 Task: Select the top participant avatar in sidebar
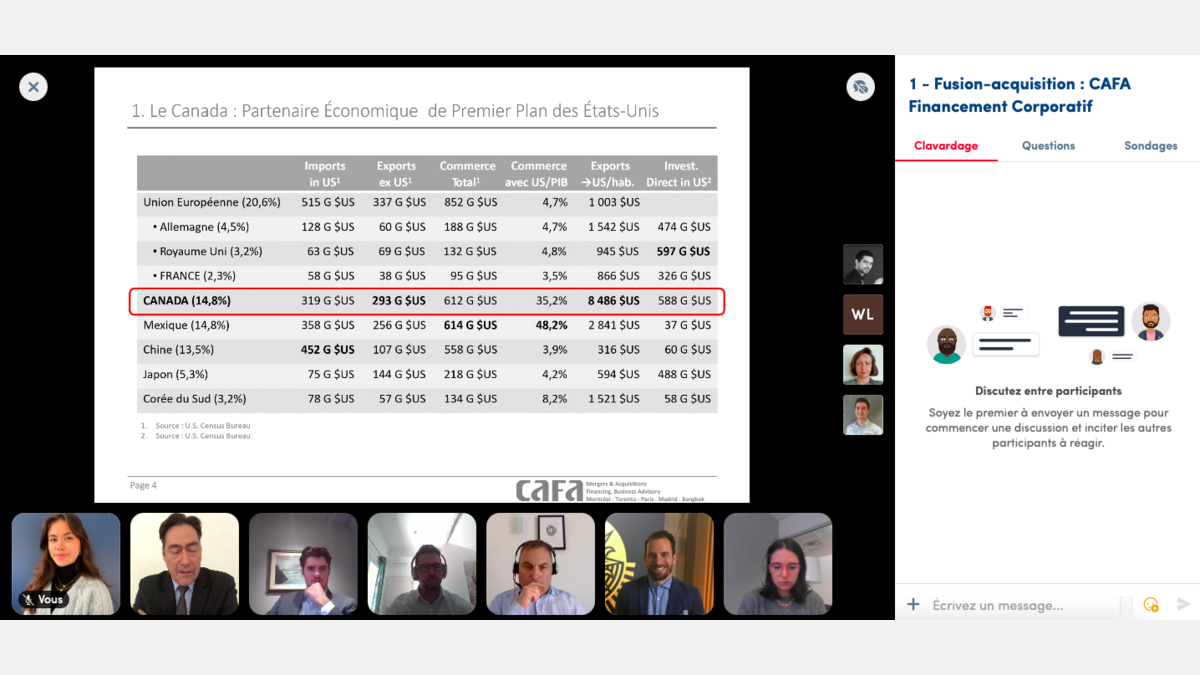tap(862, 264)
